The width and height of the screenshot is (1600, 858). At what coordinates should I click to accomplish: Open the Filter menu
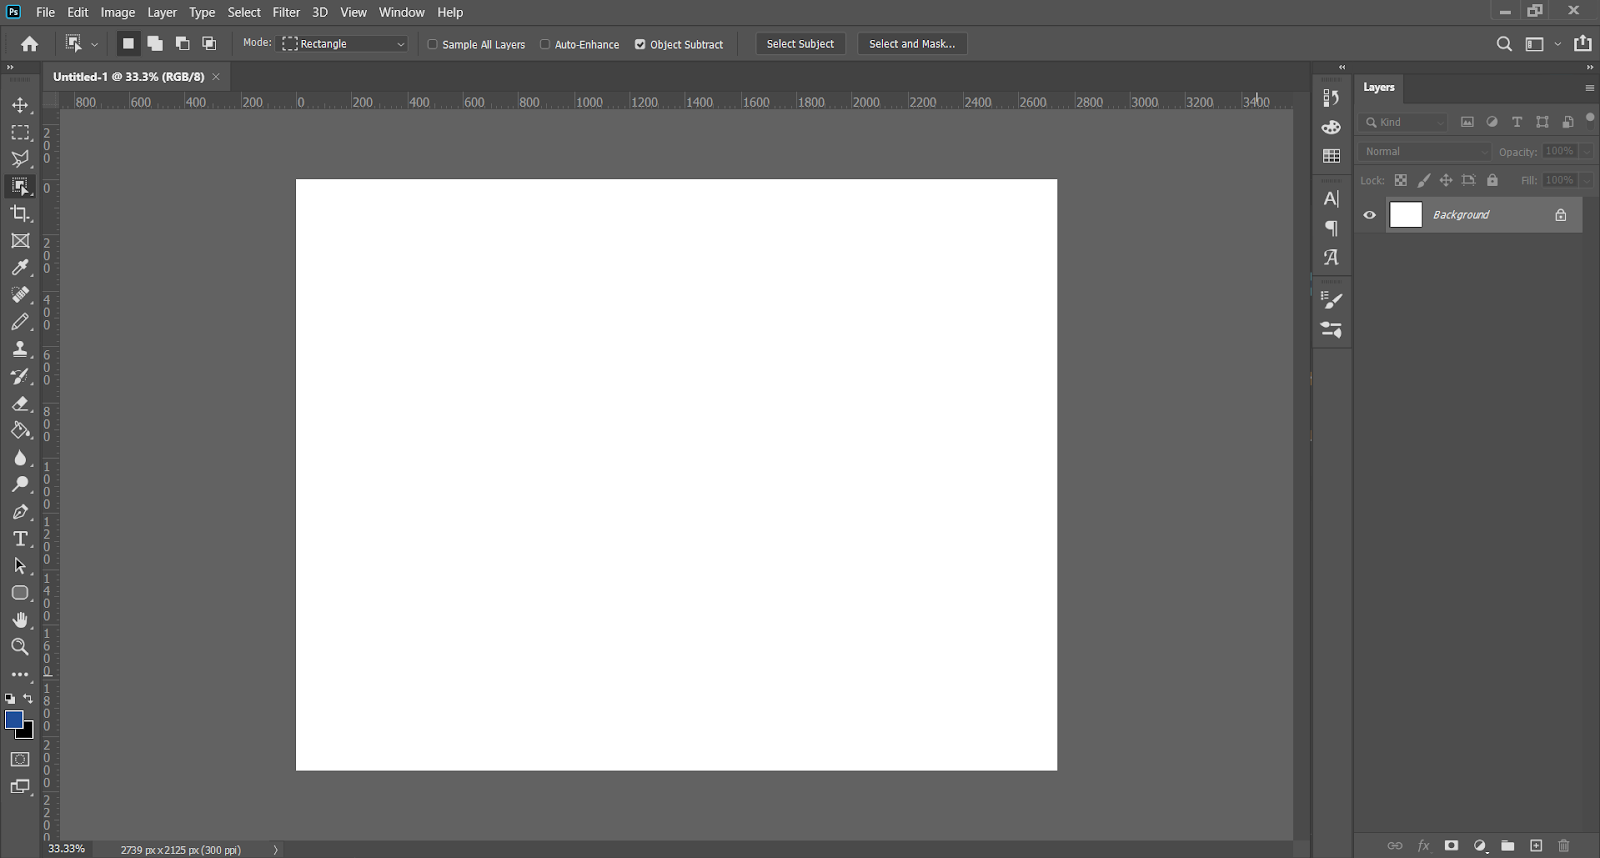(286, 12)
